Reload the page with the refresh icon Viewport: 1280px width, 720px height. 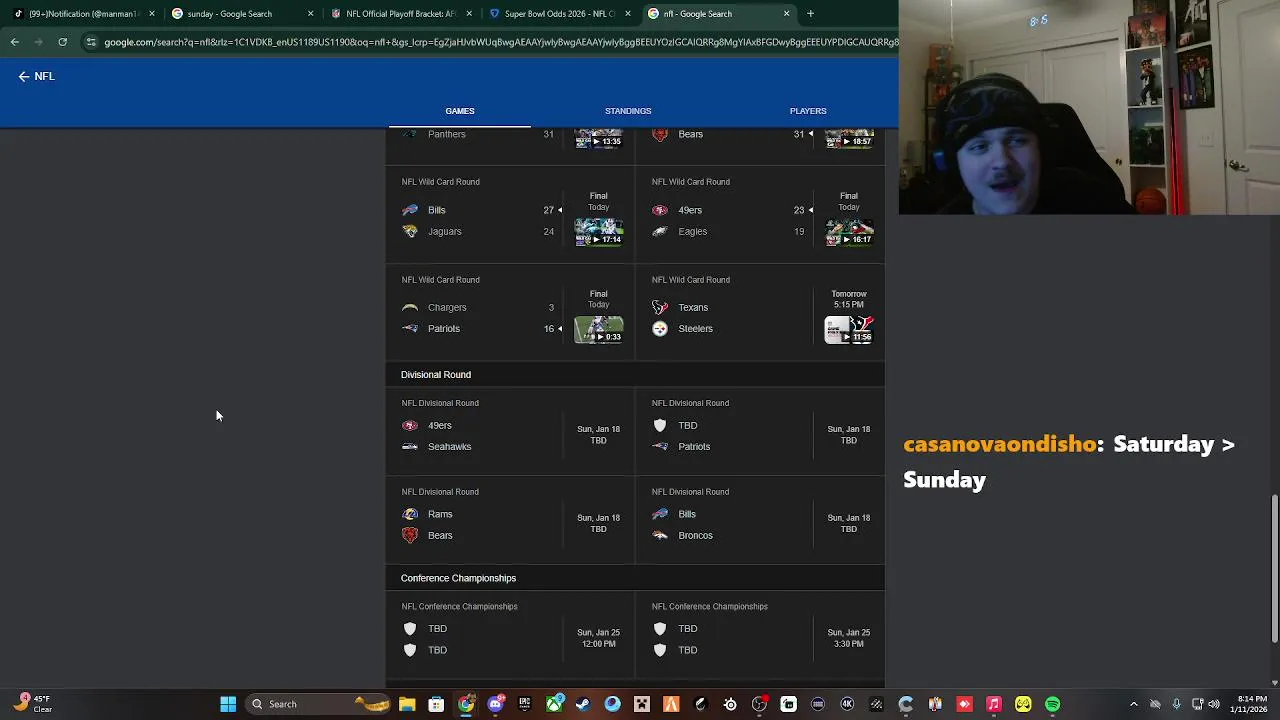tap(62, 42)
